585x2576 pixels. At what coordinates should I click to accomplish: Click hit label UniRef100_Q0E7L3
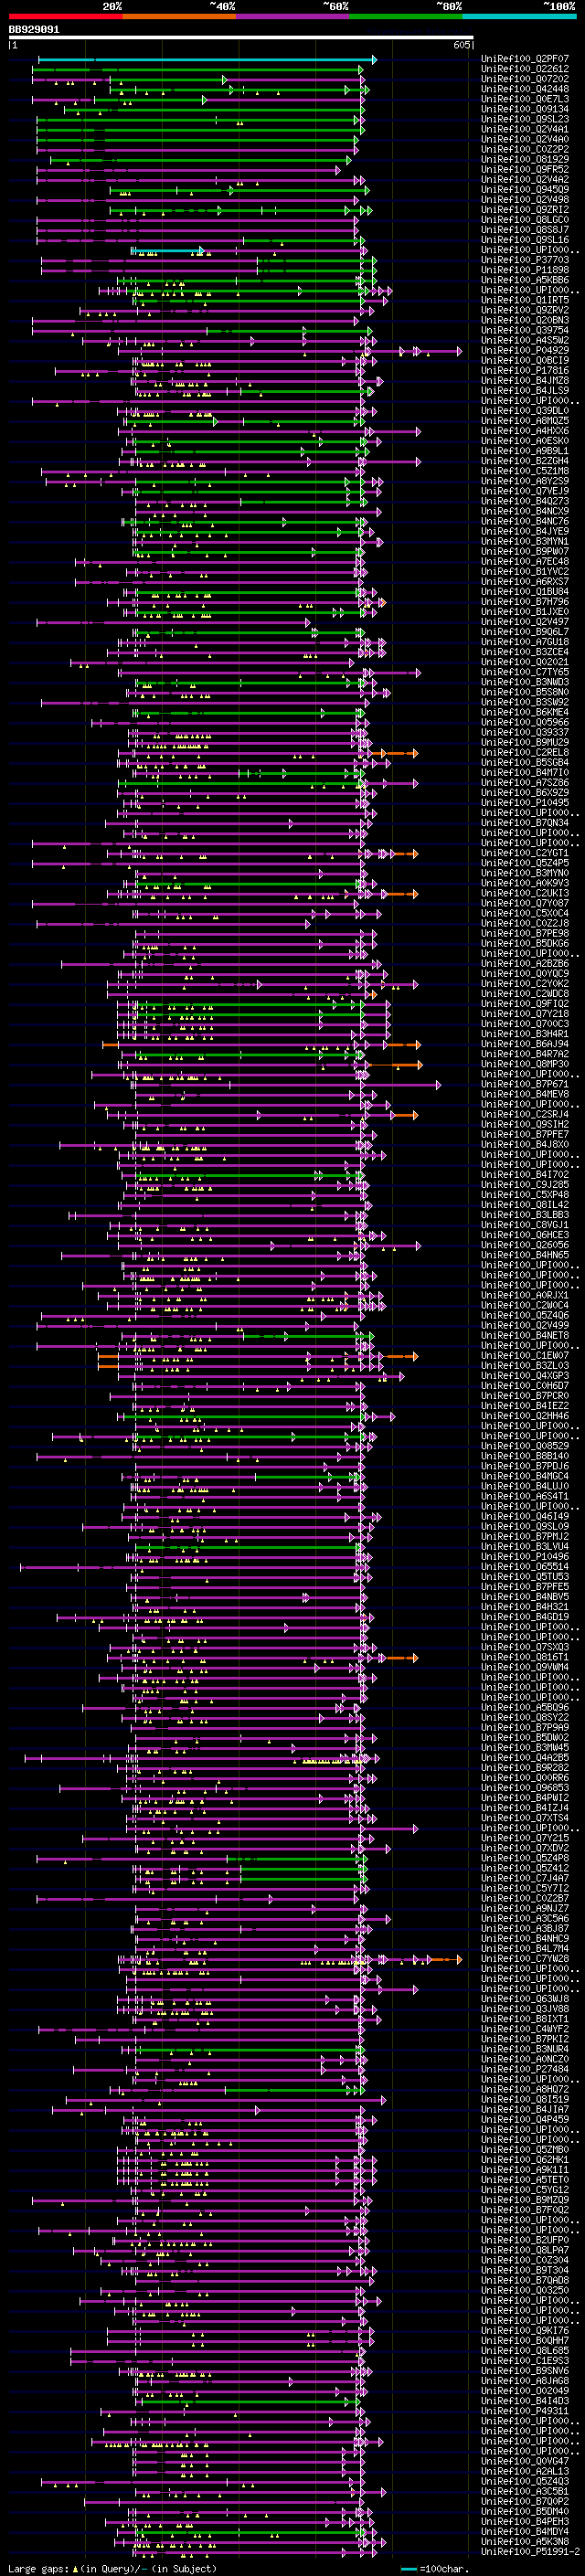[x=525, y=99]
